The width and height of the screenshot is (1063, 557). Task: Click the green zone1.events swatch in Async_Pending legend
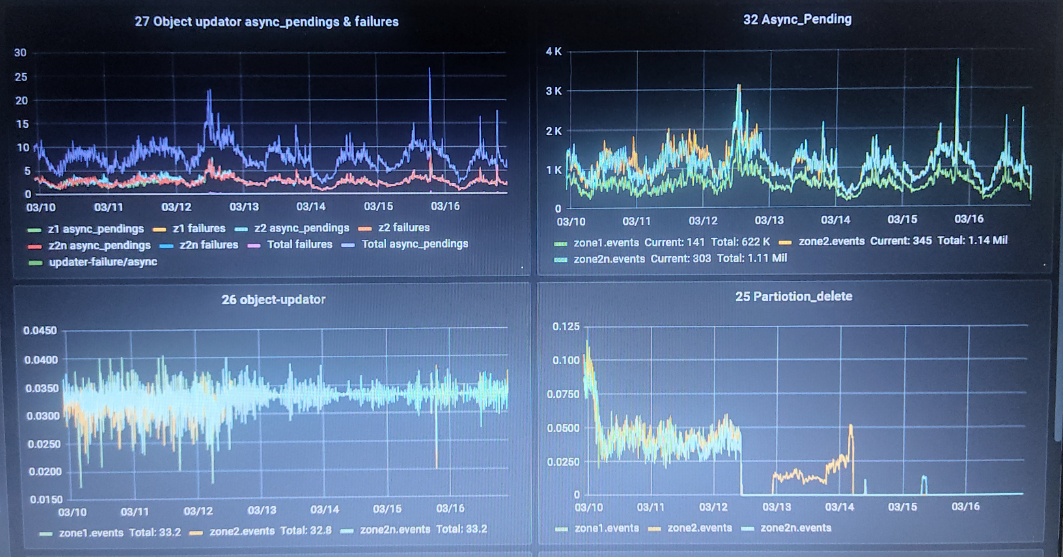[x=561, y=243]
